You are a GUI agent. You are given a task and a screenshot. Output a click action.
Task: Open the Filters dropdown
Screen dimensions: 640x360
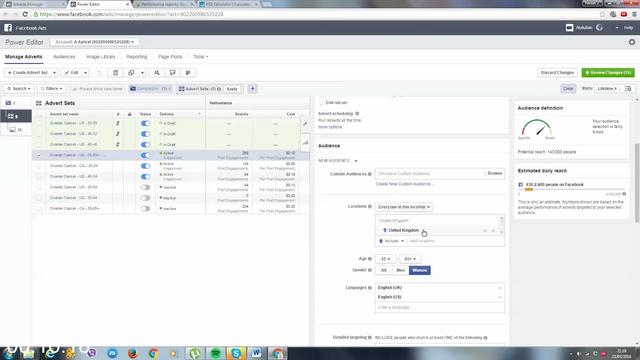click(x=51, y=89)
